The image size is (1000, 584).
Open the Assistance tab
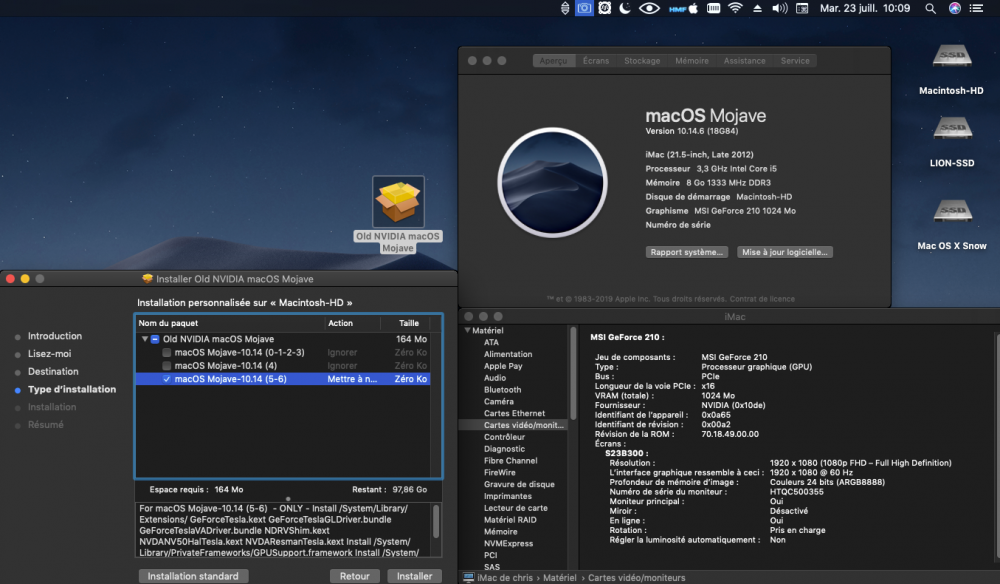coord(744,61)
